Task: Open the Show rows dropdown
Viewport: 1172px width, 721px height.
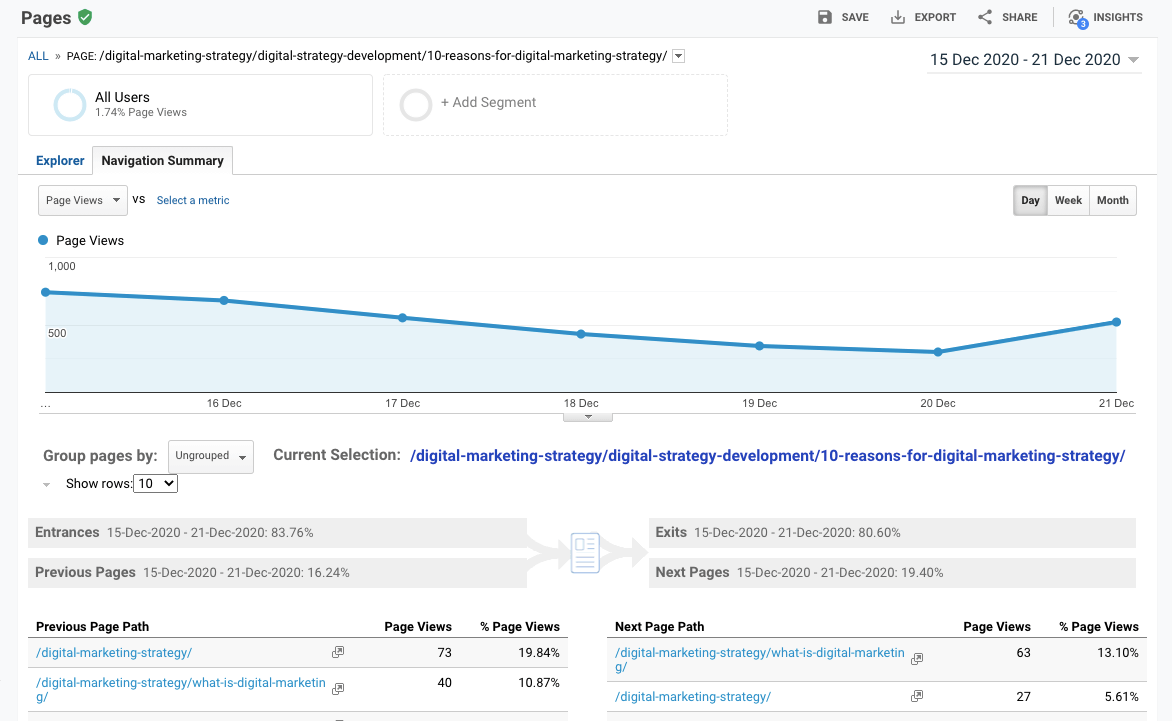Action: (155, 483)
